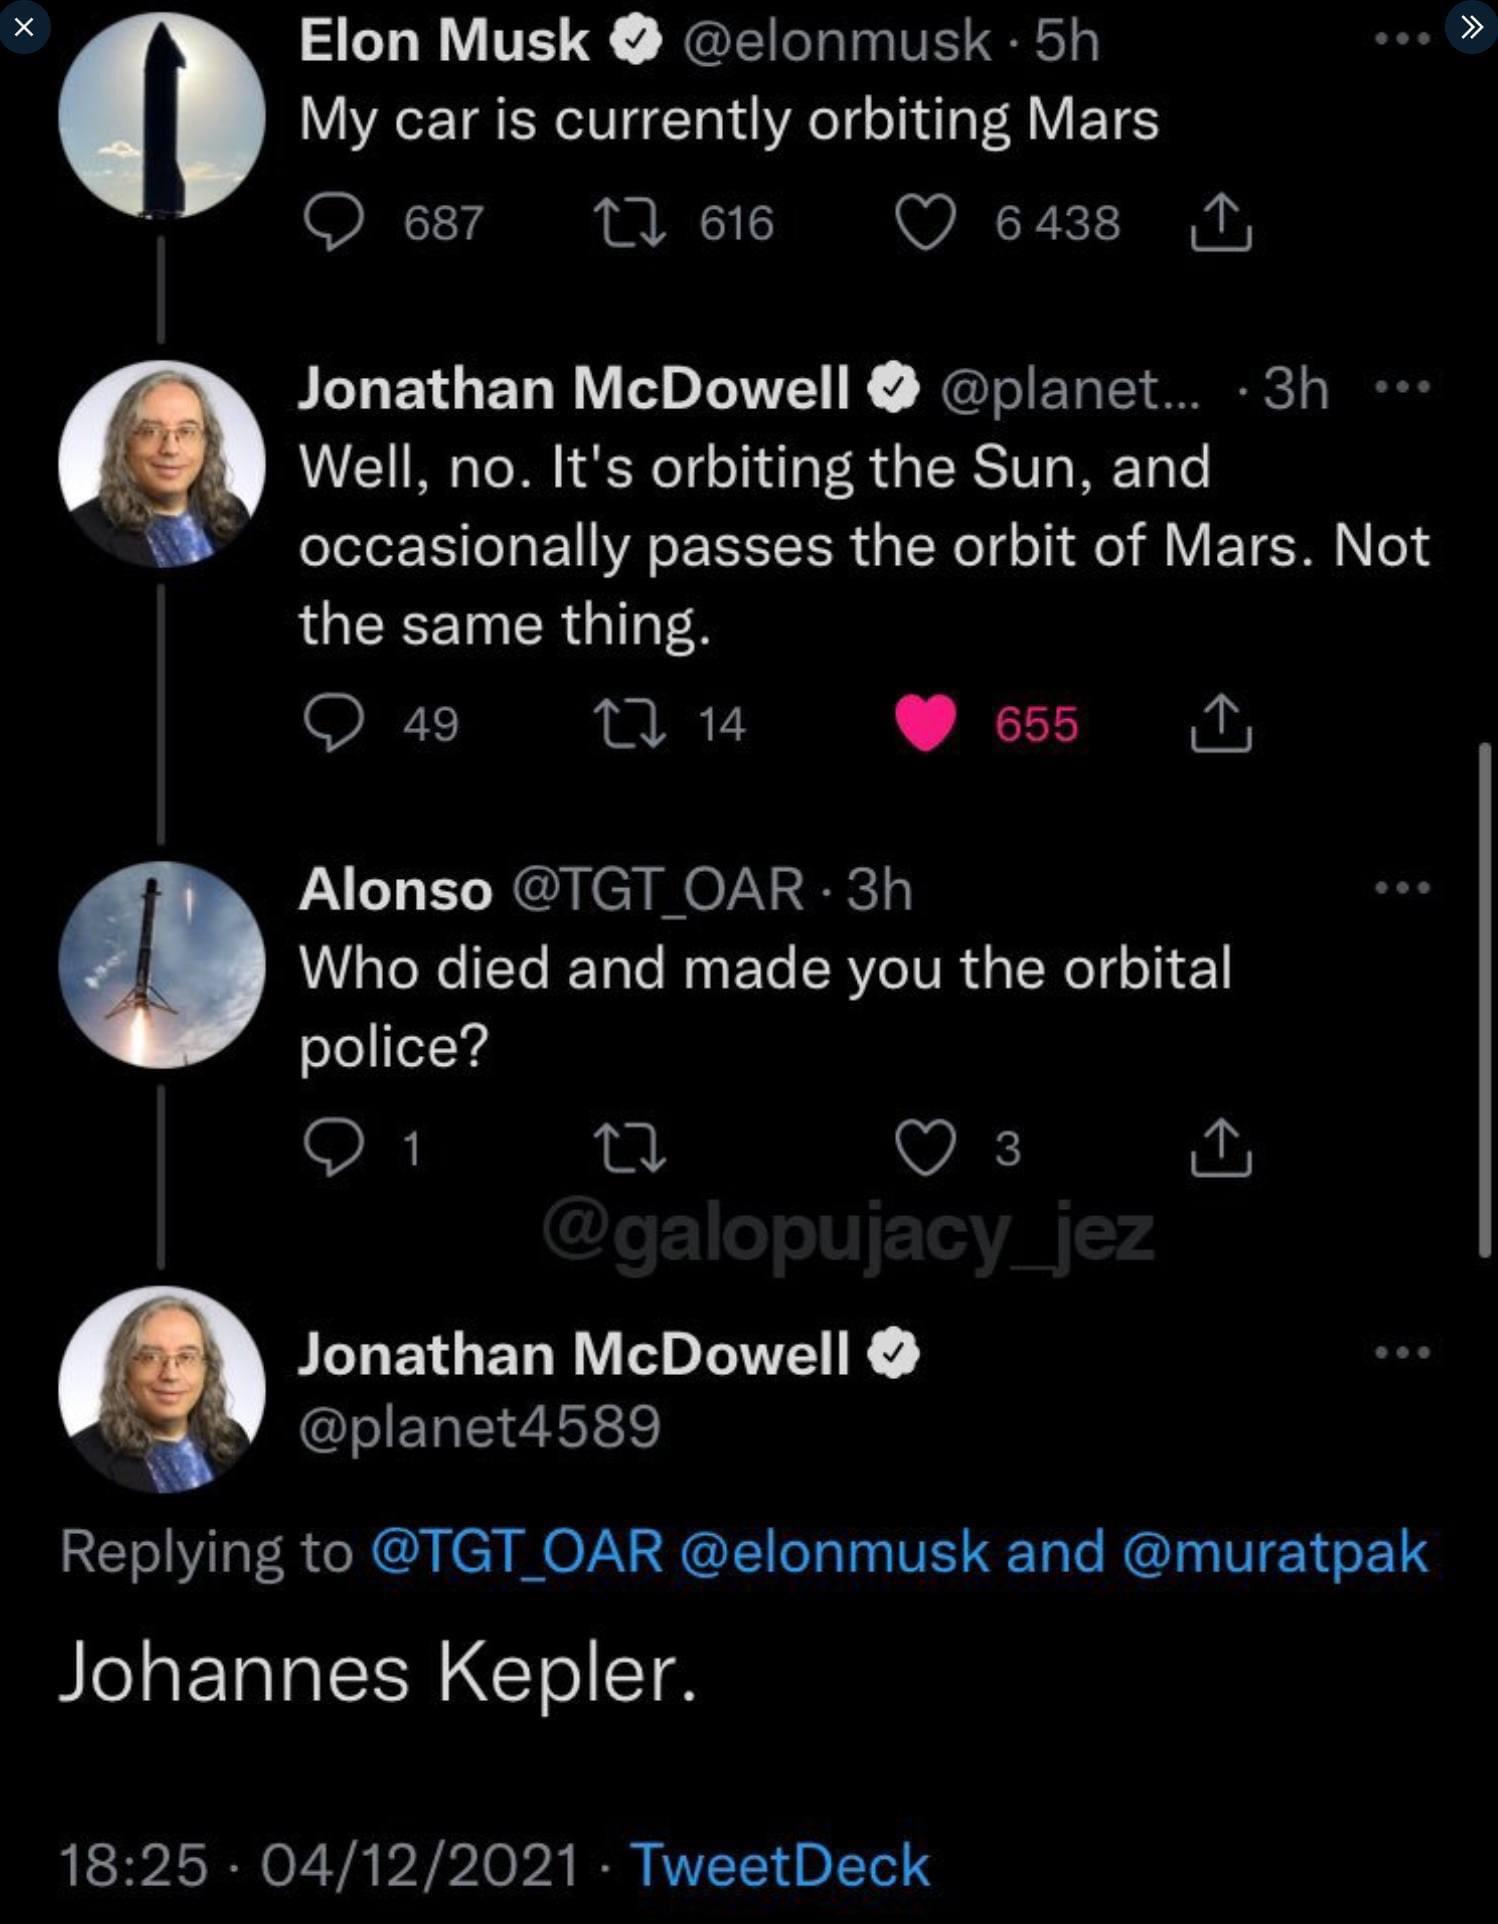Image resolution: width=1498 pixels, height=1924 pixels.
Task: Open the @TGT_OAR mention in the reply line
Action: [516, 1551]
